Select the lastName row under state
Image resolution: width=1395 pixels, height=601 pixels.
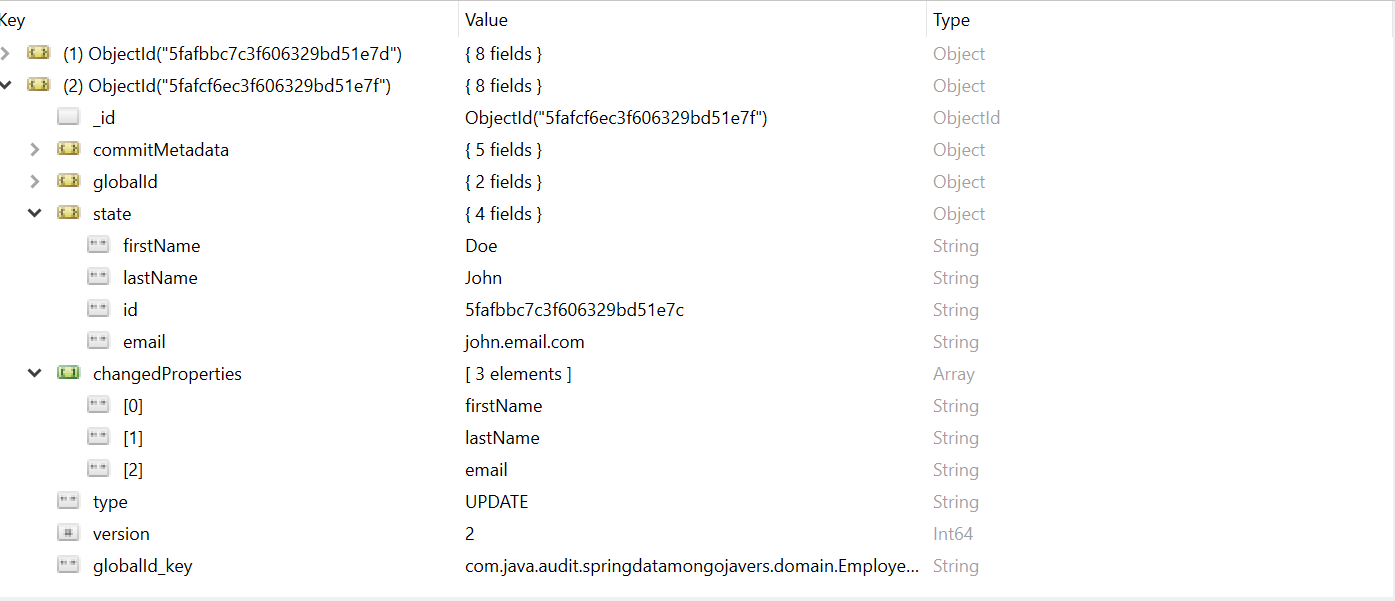pyautogui.click(x=160, y=278)
